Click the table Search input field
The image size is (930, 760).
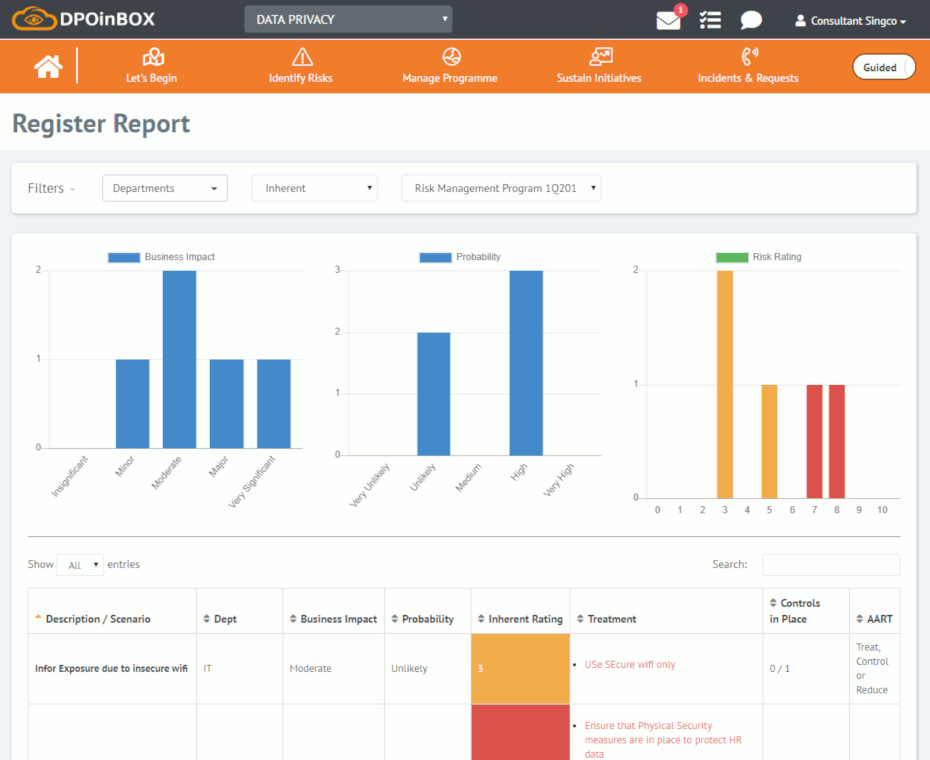(831, 565)
